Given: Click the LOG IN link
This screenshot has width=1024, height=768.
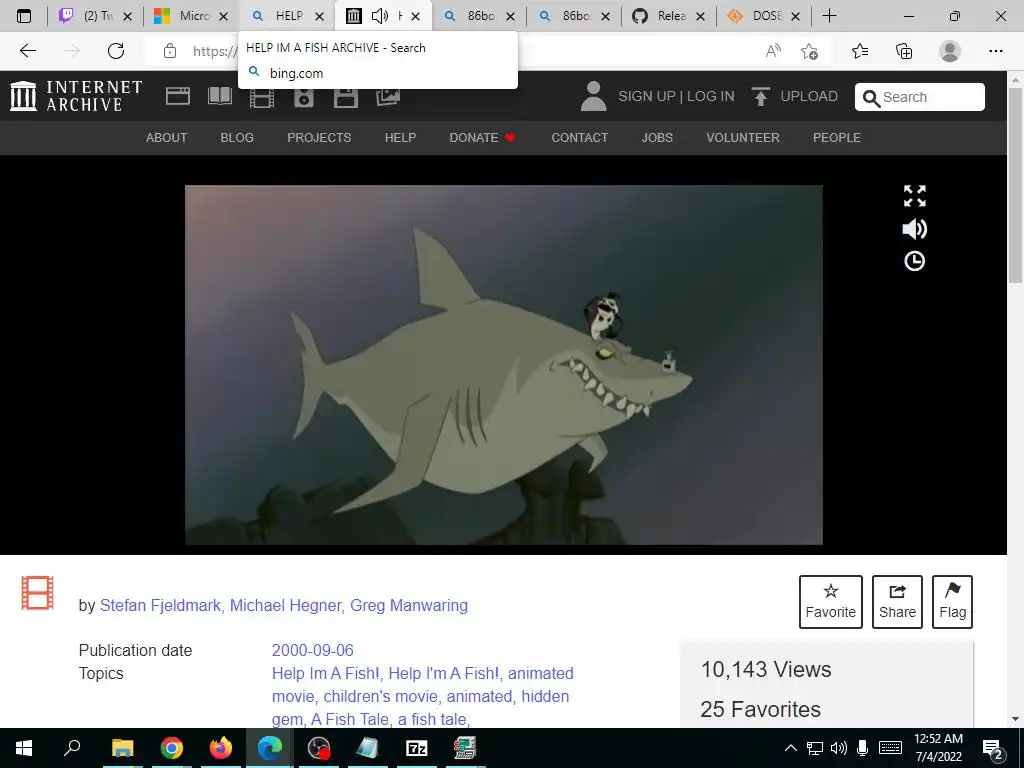Looking at the screenshot, I should click(x=711, y=97).
